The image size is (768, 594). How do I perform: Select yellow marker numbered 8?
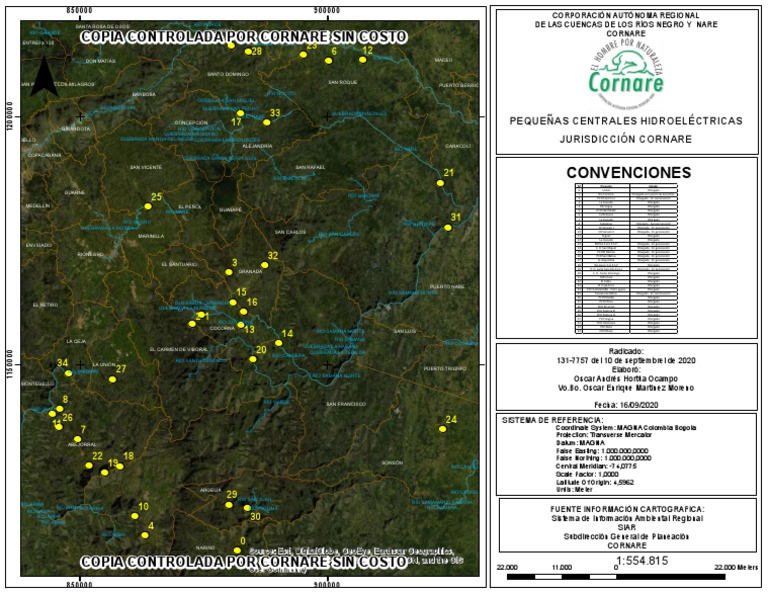point(60,408)
